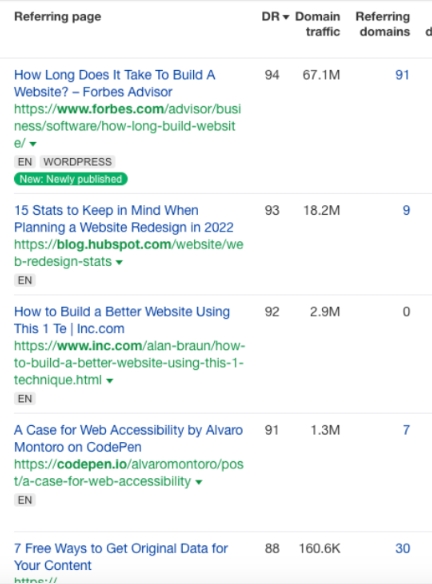The height and width of the screenshot is (584, 432).
Task: Click the forbes.com URL link
Action: [x=127, y=126]
